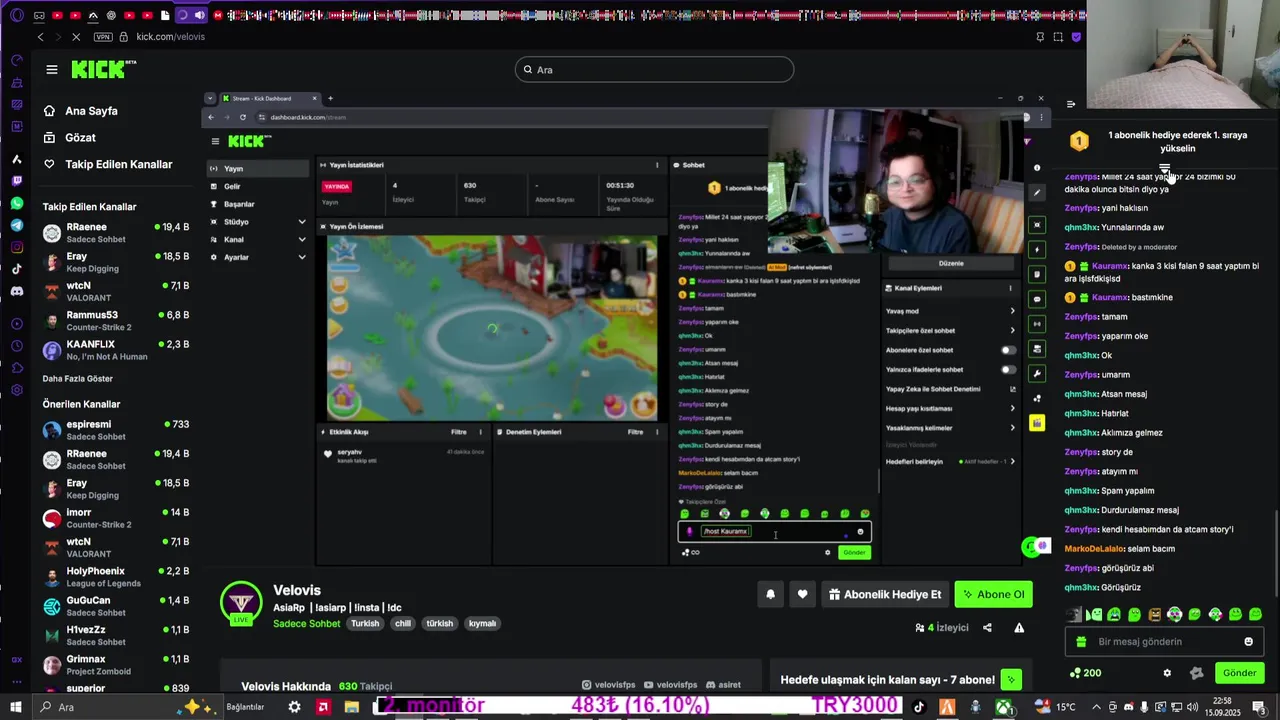Click the Kick logo
The image size is (1280, 720).
click(103, 69)
